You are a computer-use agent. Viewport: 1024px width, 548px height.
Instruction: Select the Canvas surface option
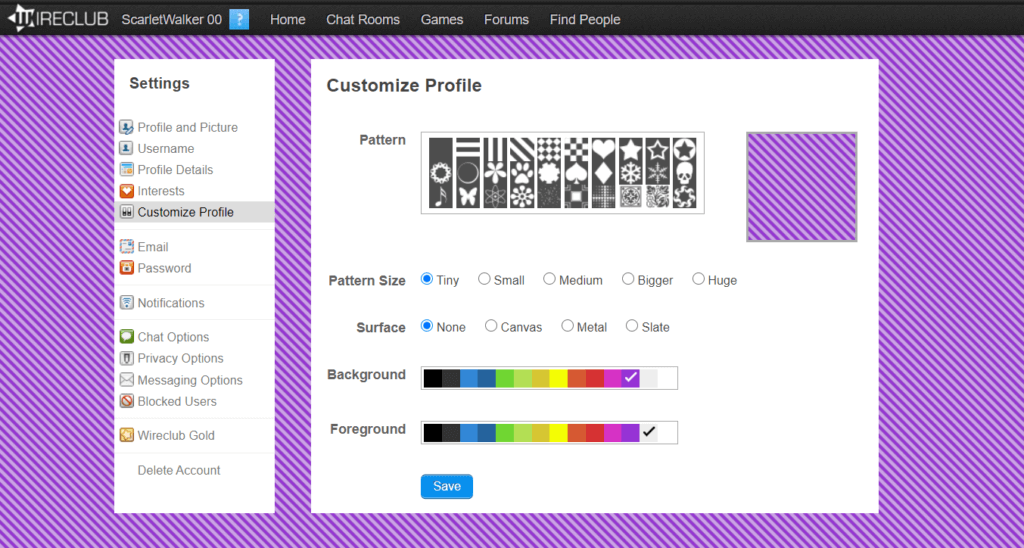tap(491, 326)
